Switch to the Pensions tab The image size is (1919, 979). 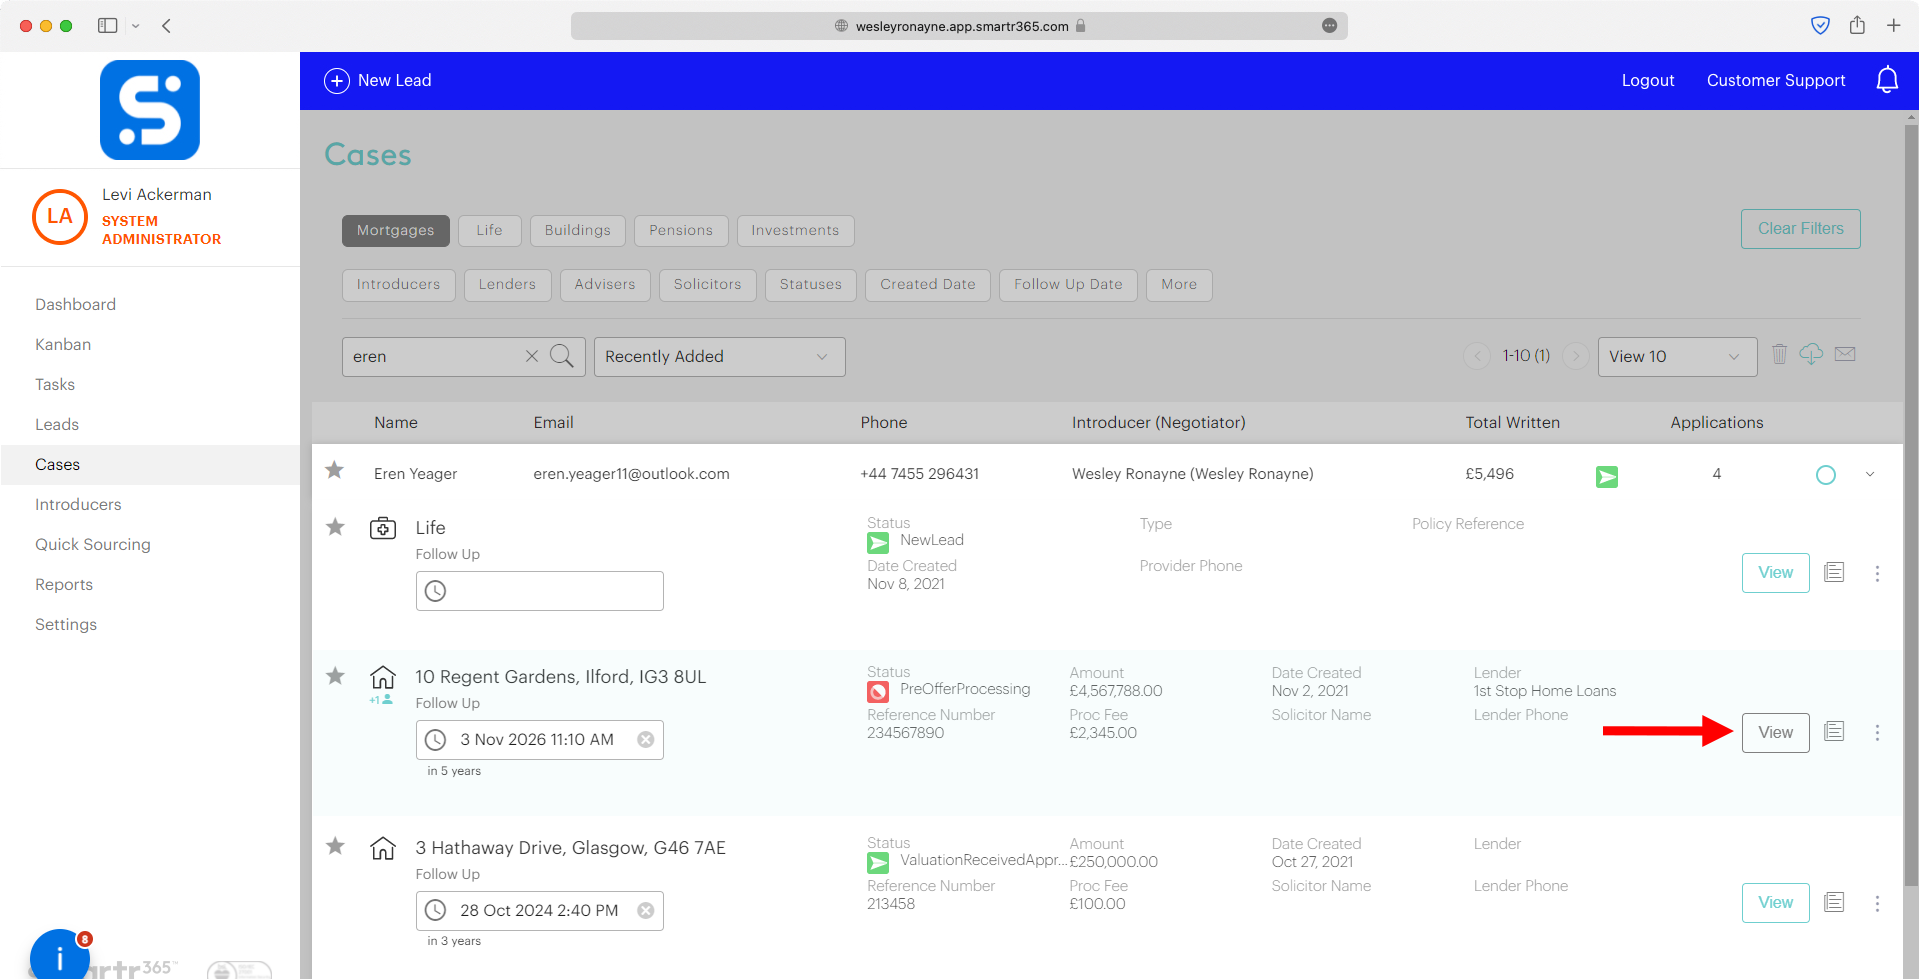681,231
